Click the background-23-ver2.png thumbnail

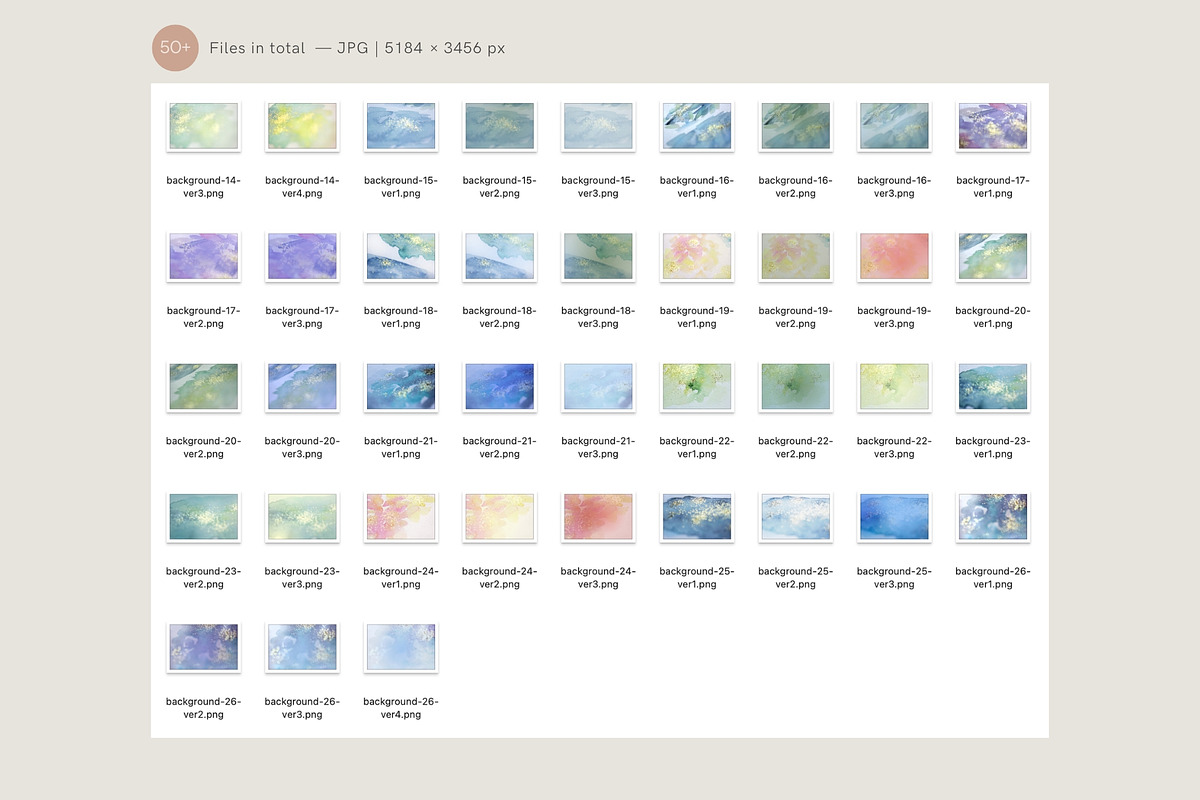204,517
